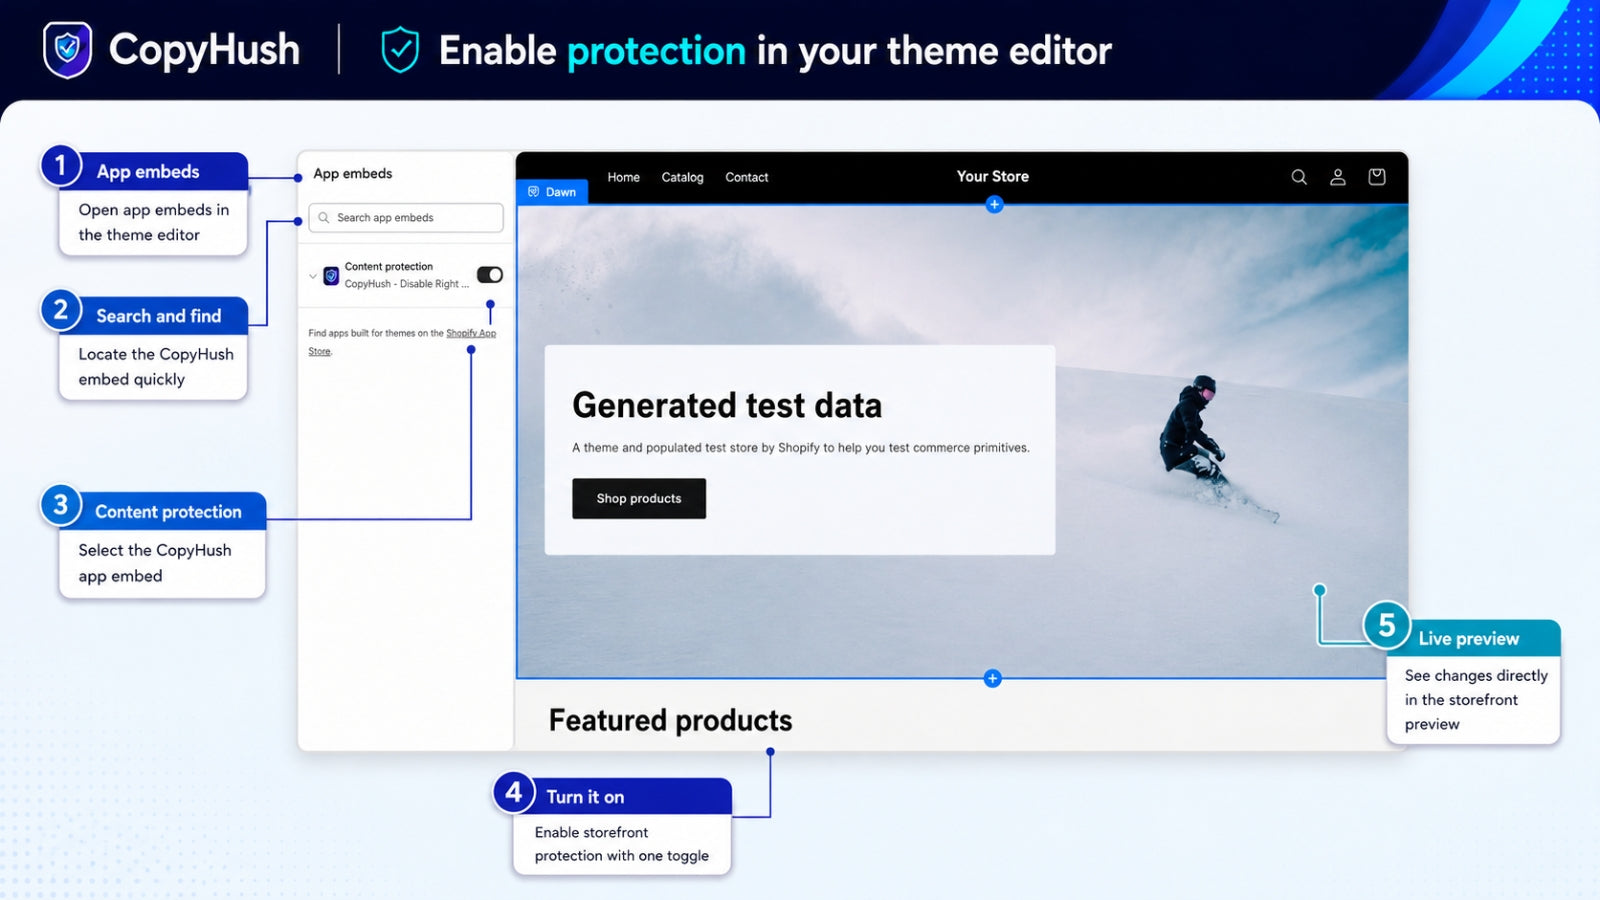Click the Shop products button
The image size is (1600, 900).
click(x=639, y=498)
